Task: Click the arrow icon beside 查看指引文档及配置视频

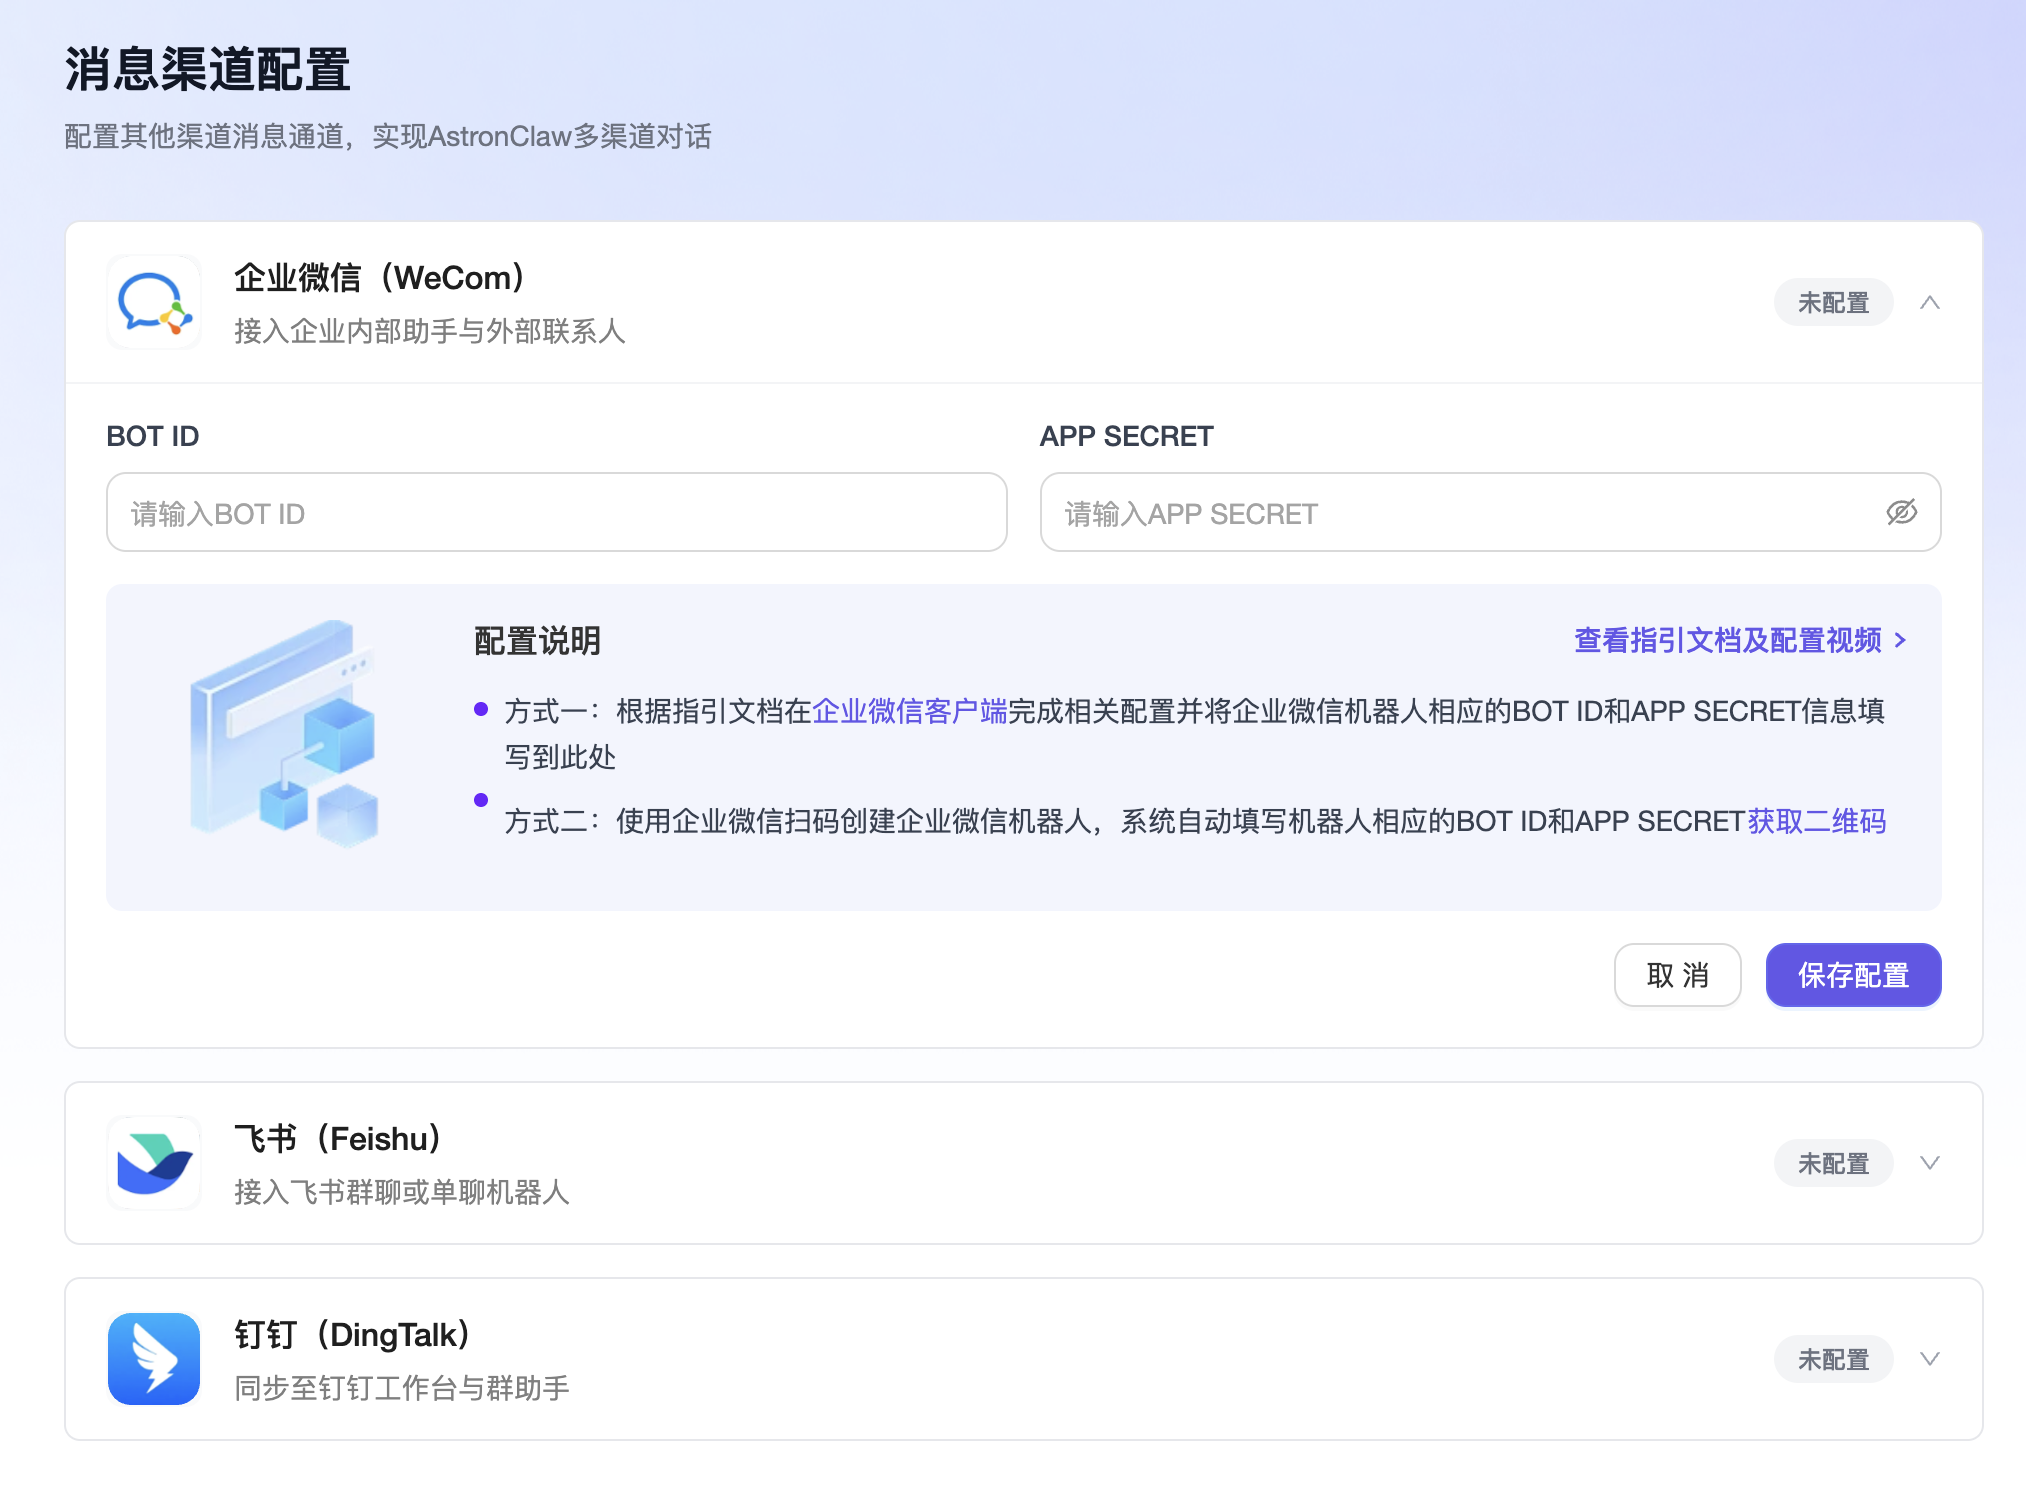Action: pos(1901,641)
